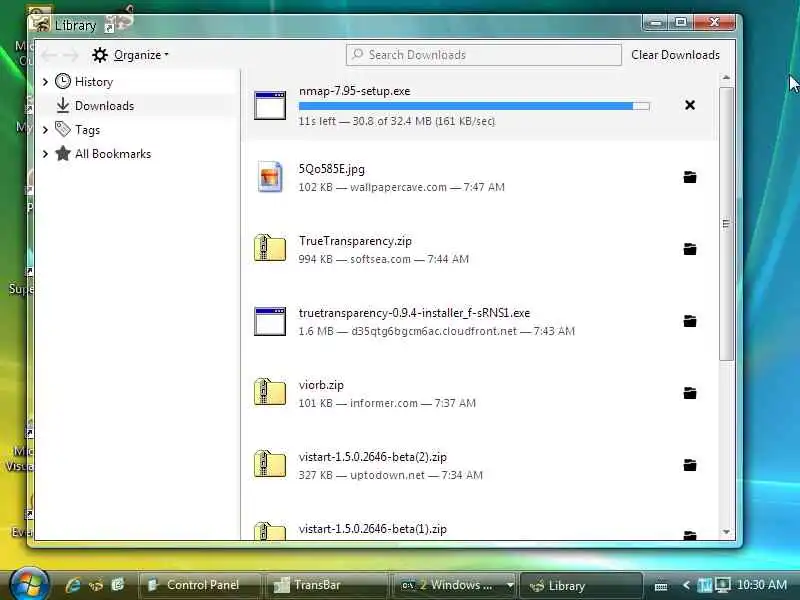Click the 10:30 AM taskbar clock

click(762, 585)
